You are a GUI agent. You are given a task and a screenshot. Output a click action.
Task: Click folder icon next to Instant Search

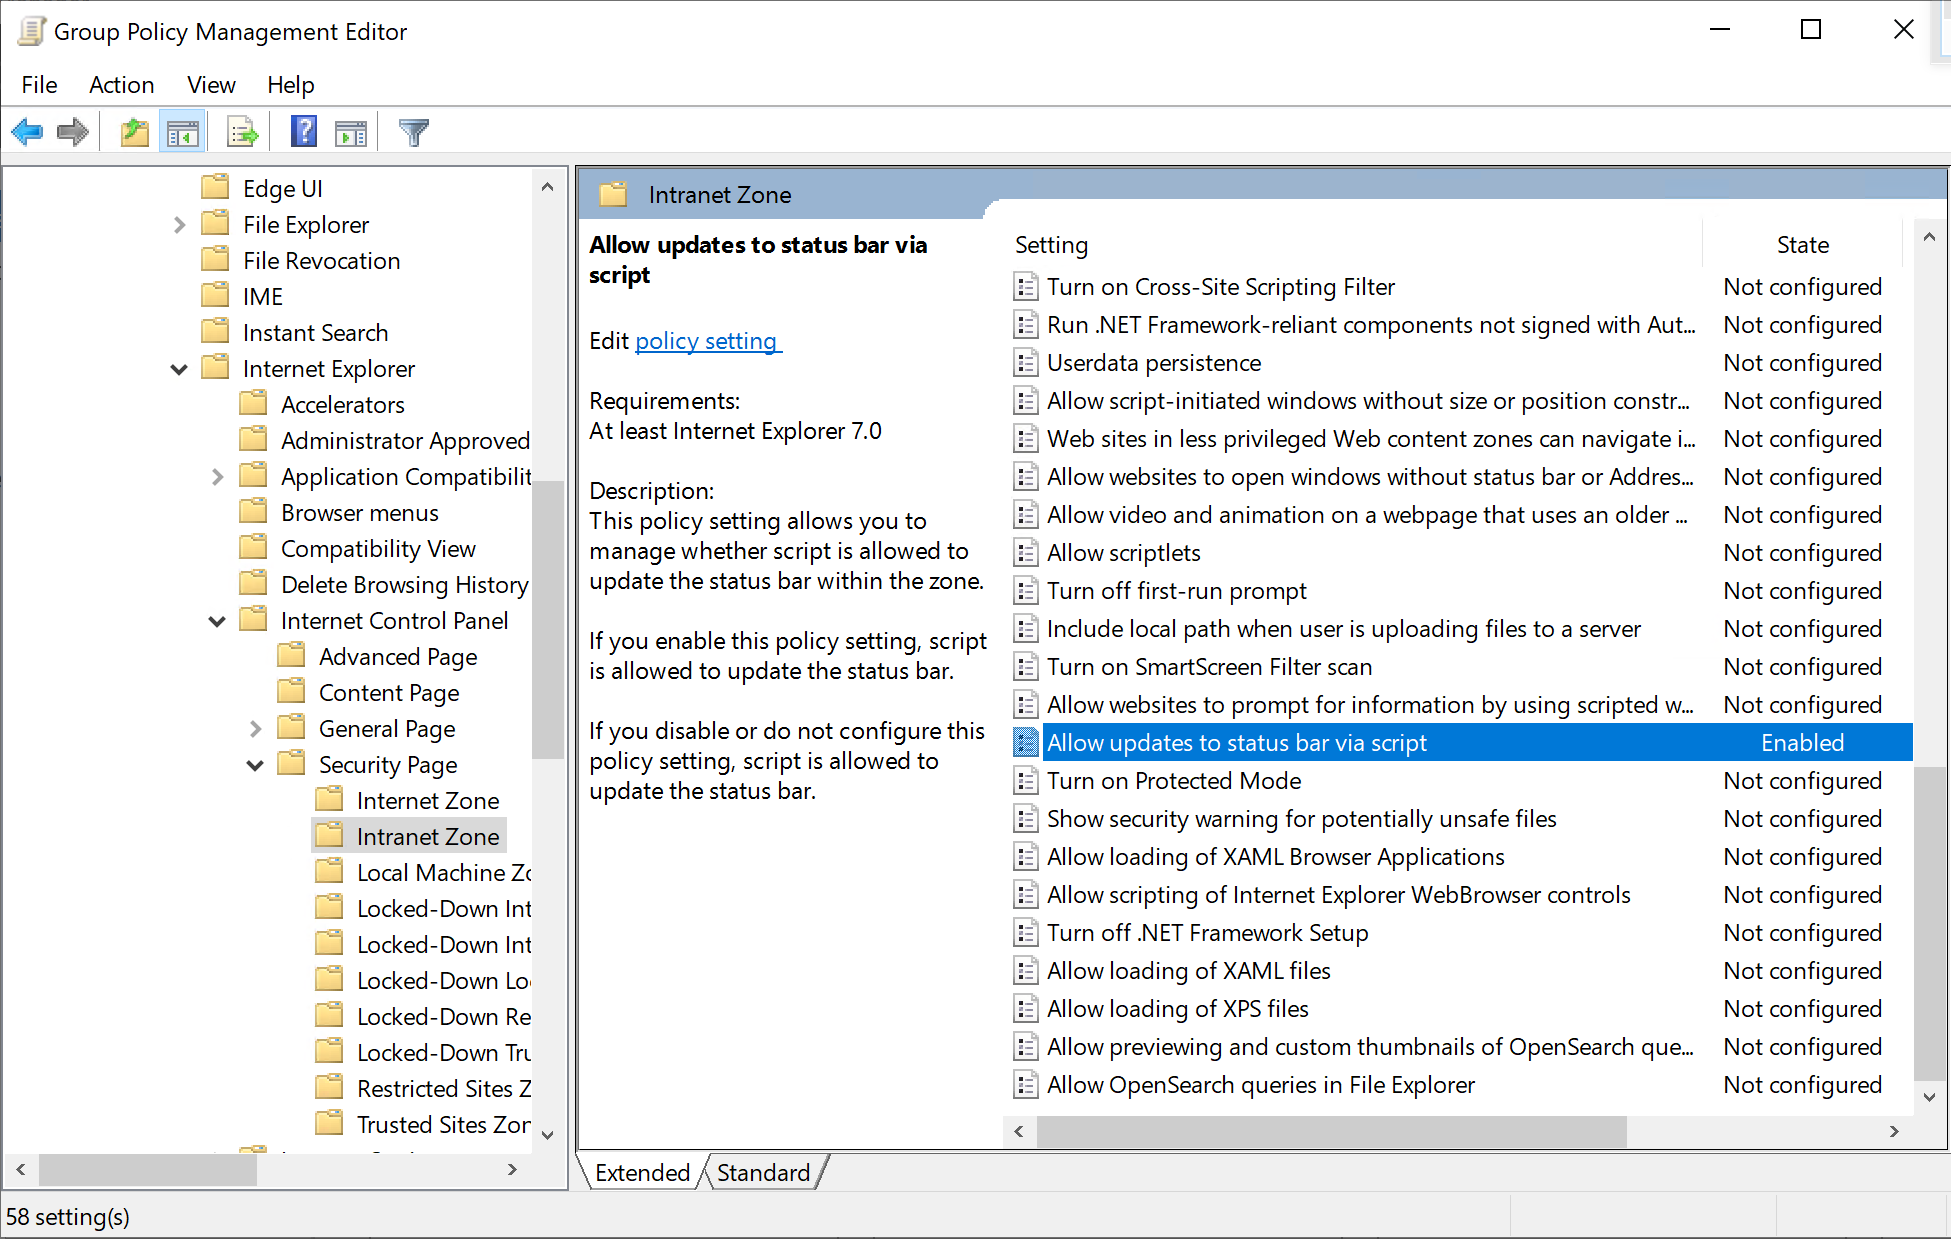point(215,332)
